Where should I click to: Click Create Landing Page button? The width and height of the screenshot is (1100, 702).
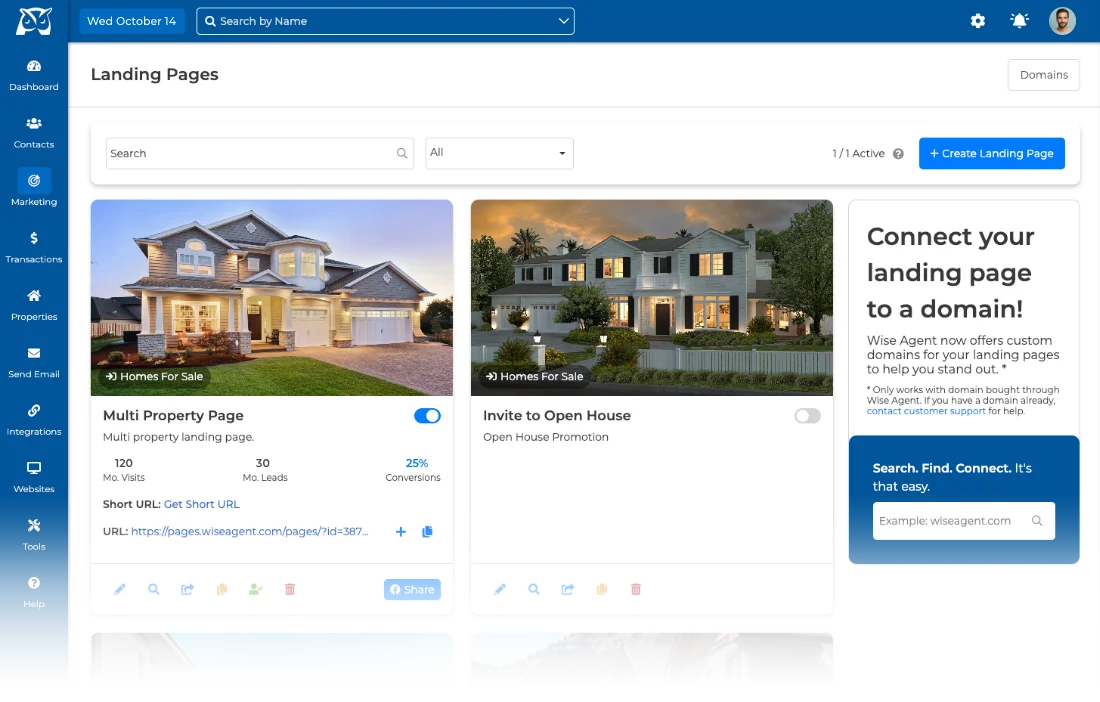pos(992,153)
